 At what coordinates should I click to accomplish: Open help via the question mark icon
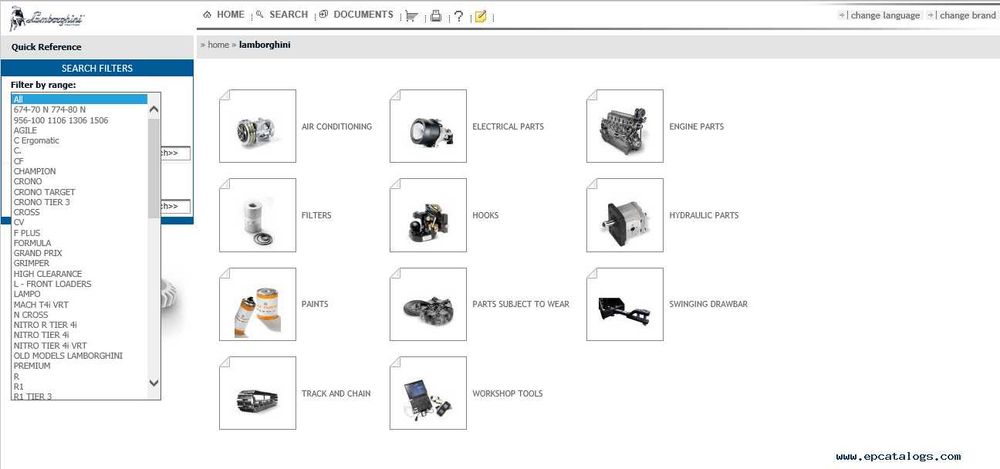[x=458, y=17]
